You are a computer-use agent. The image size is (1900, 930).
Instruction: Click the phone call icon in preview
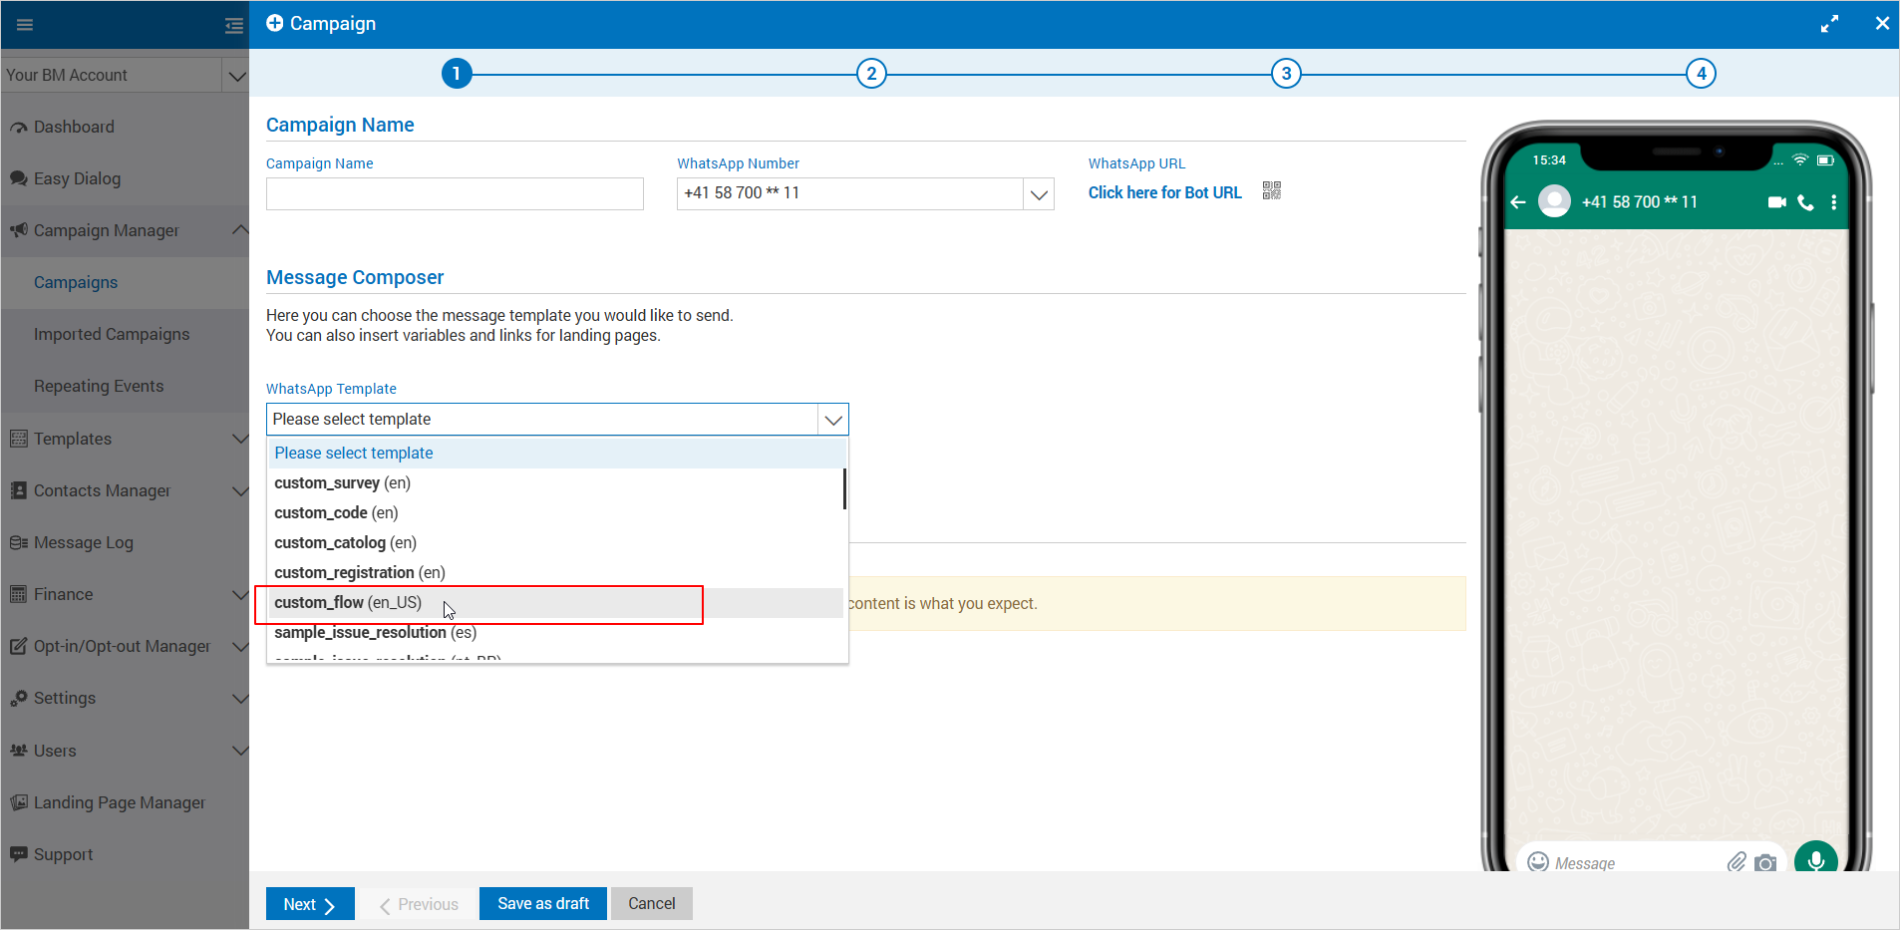point(1806,202)
